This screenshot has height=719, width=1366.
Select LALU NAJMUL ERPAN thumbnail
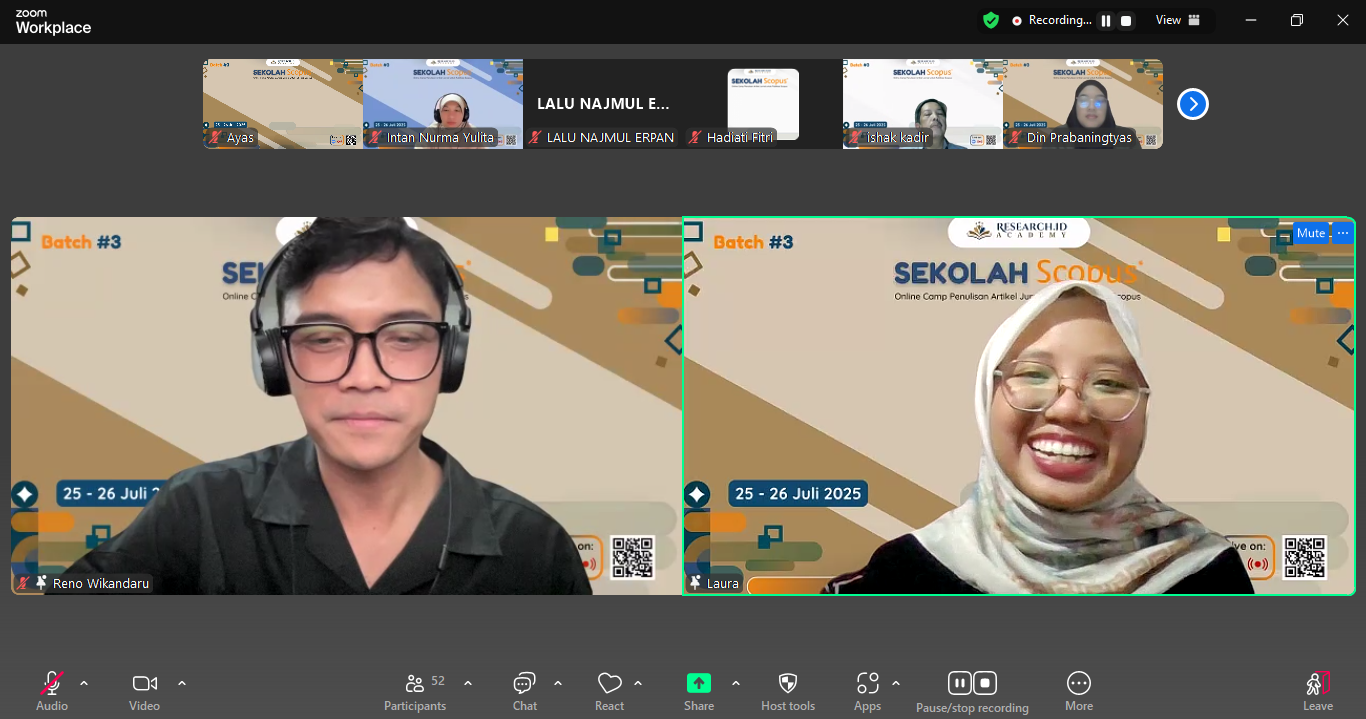[x=603, y=104]
